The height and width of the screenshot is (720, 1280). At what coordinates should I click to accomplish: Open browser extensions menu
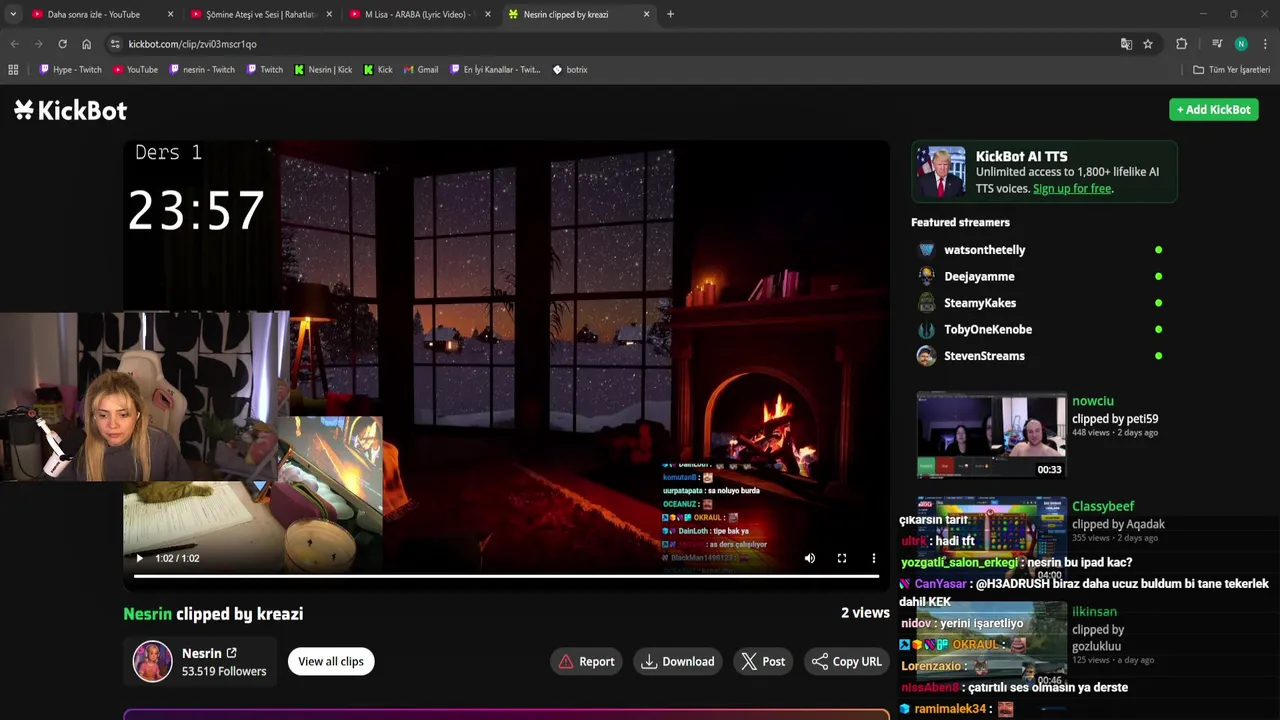click(x=1181, y=44)
